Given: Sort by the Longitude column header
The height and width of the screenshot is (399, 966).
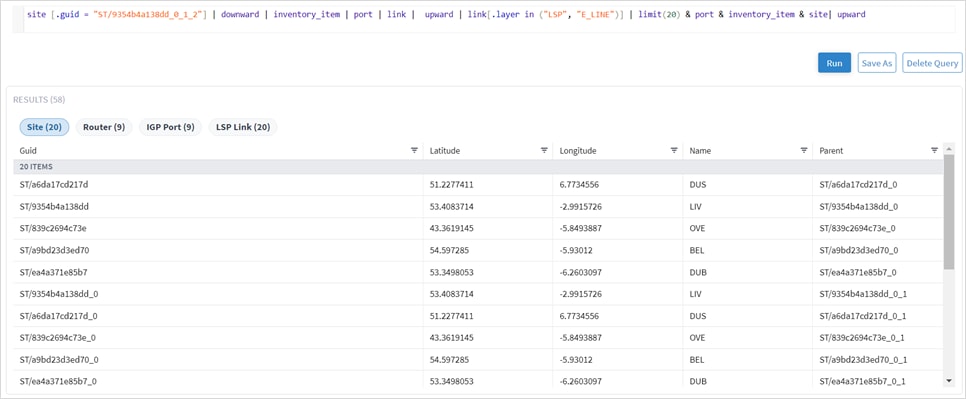Looking at the screenshot, I should pos(578,150).
